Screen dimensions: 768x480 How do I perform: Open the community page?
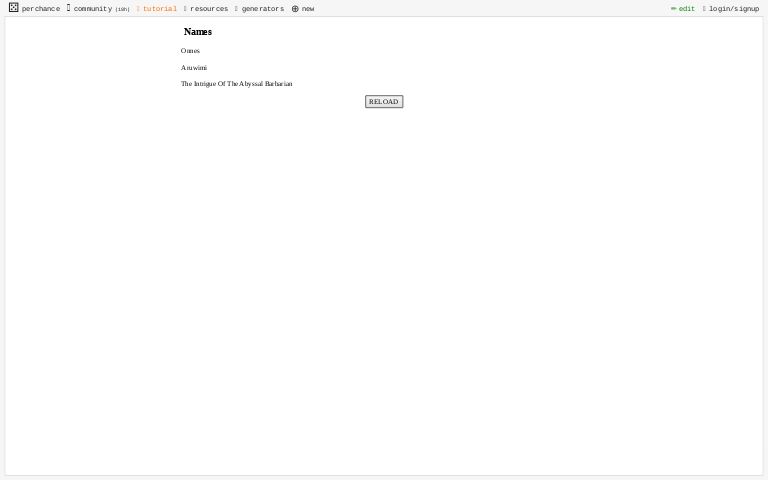[x=93, y=9]
